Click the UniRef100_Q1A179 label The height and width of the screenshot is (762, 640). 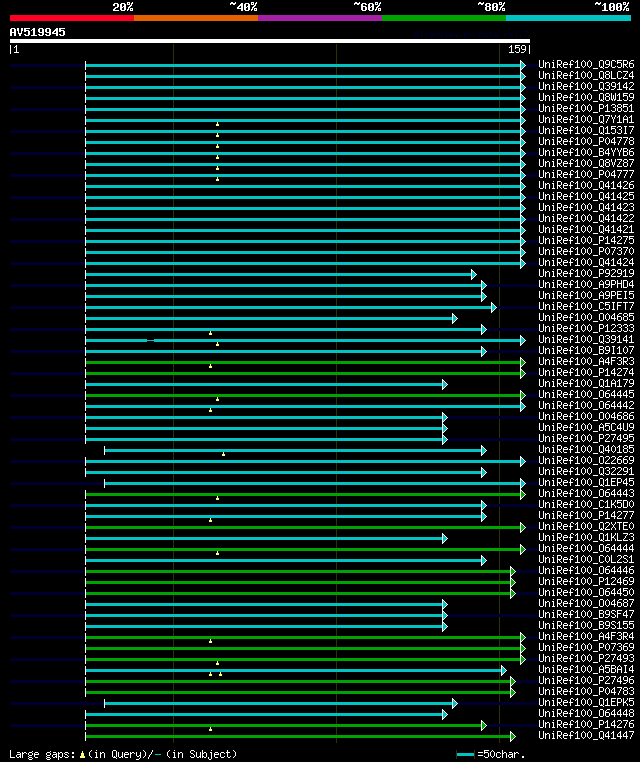click(586, 383)
